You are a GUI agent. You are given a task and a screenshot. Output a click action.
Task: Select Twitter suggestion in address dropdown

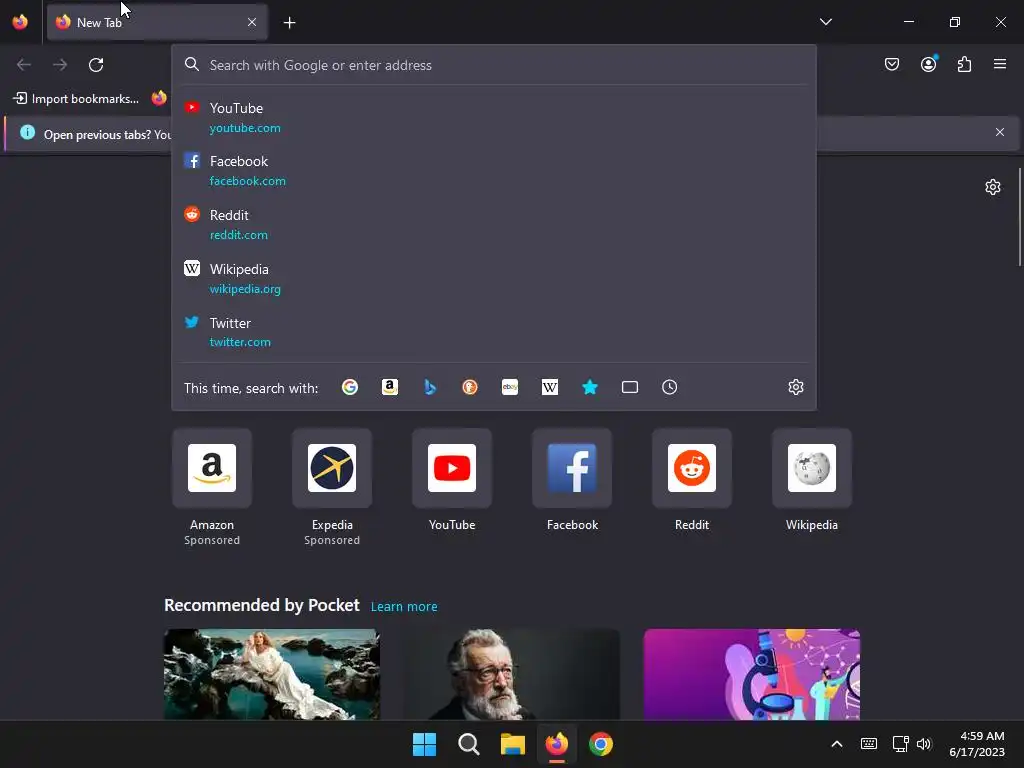(494, 332)
